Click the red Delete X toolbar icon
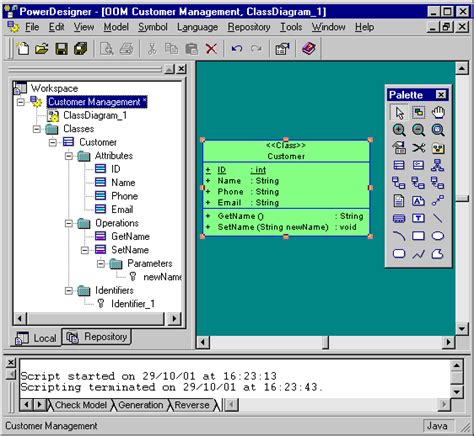The height and width of the screenshot is (436, 474). pos(211,49)
